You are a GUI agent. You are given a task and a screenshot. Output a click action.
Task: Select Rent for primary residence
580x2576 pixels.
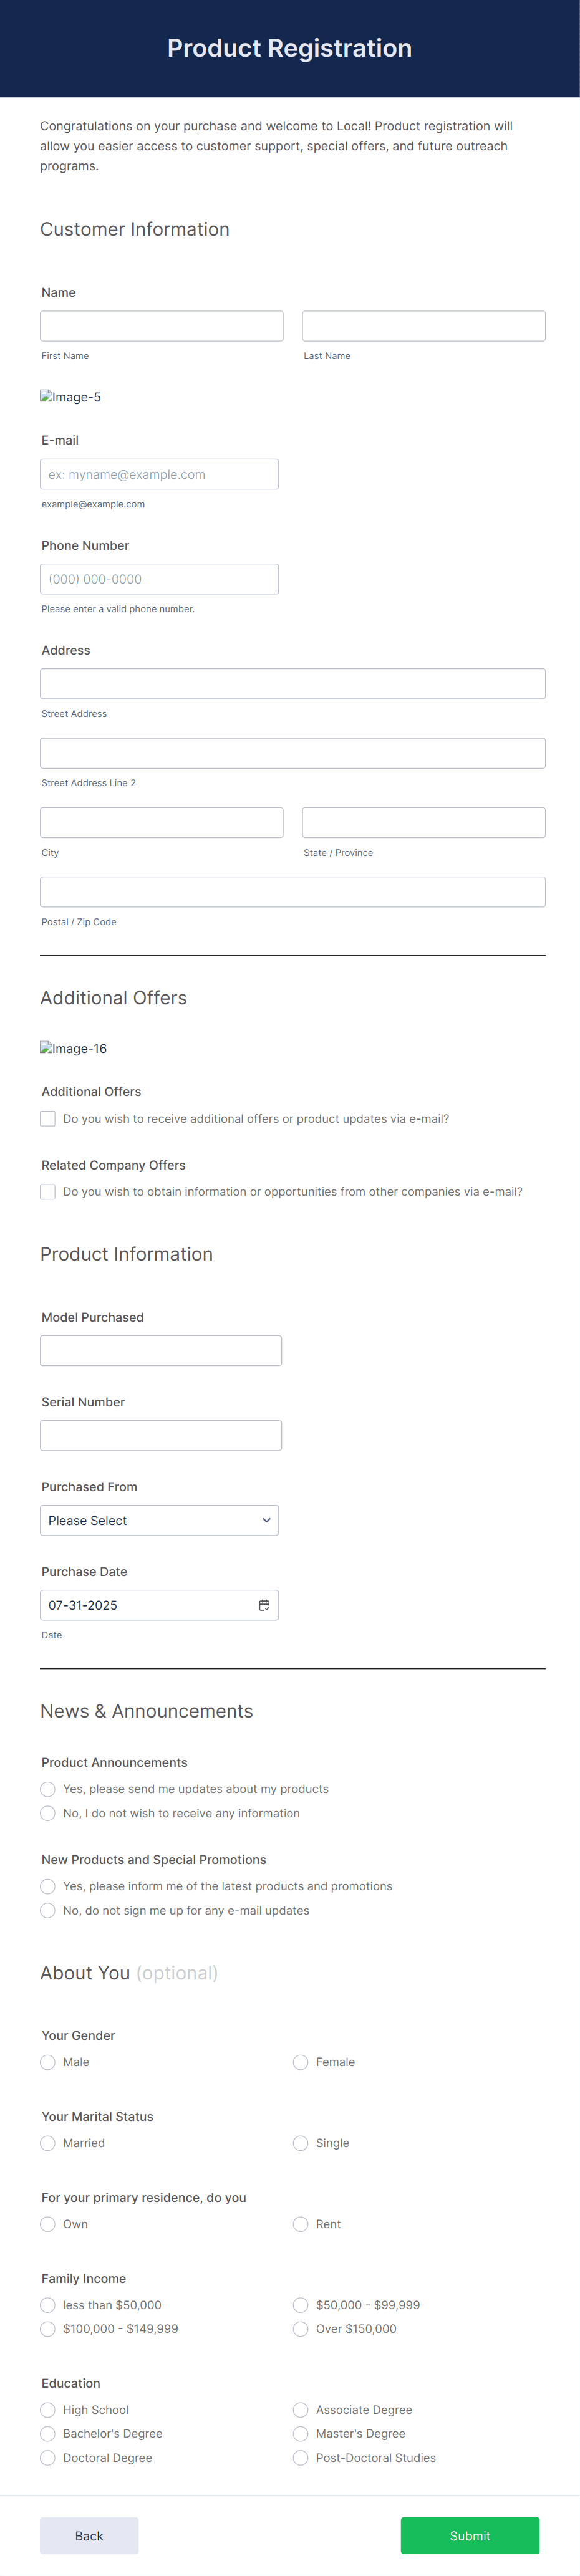(x=300, y=2224)
